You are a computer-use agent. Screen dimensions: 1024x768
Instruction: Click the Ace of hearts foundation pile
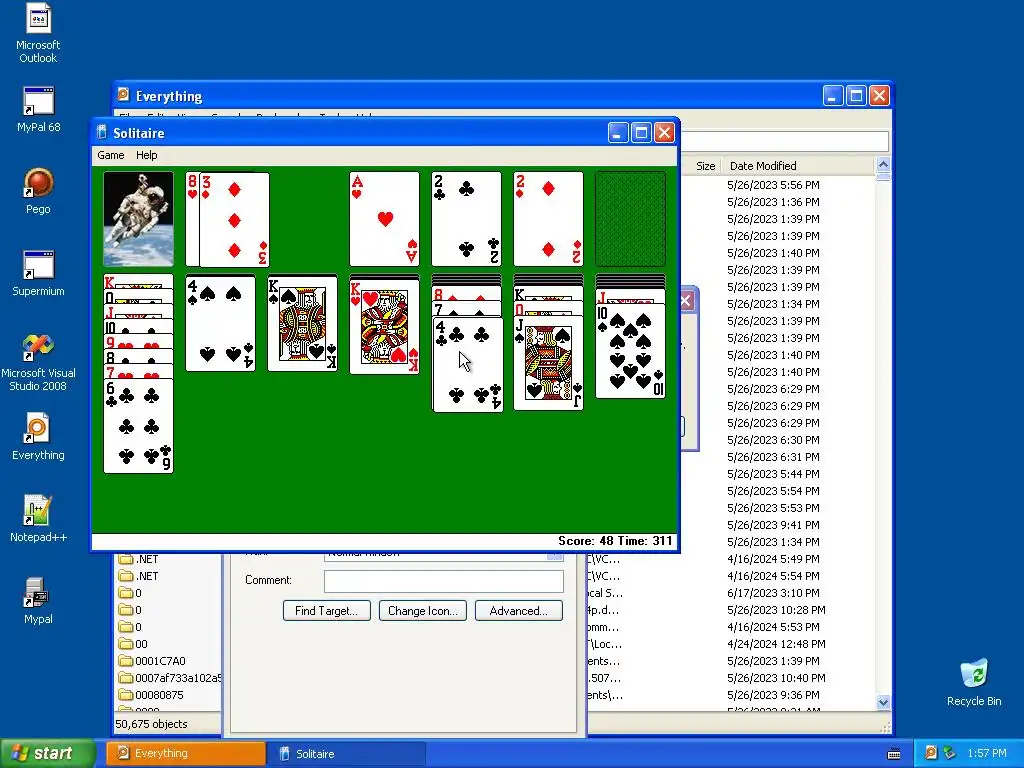(385, 219)
